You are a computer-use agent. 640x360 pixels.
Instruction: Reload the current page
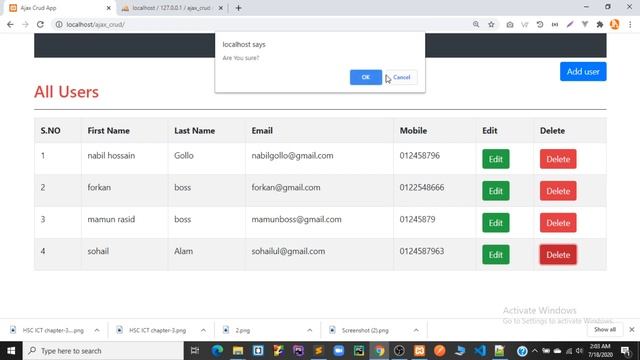(40, 24)
